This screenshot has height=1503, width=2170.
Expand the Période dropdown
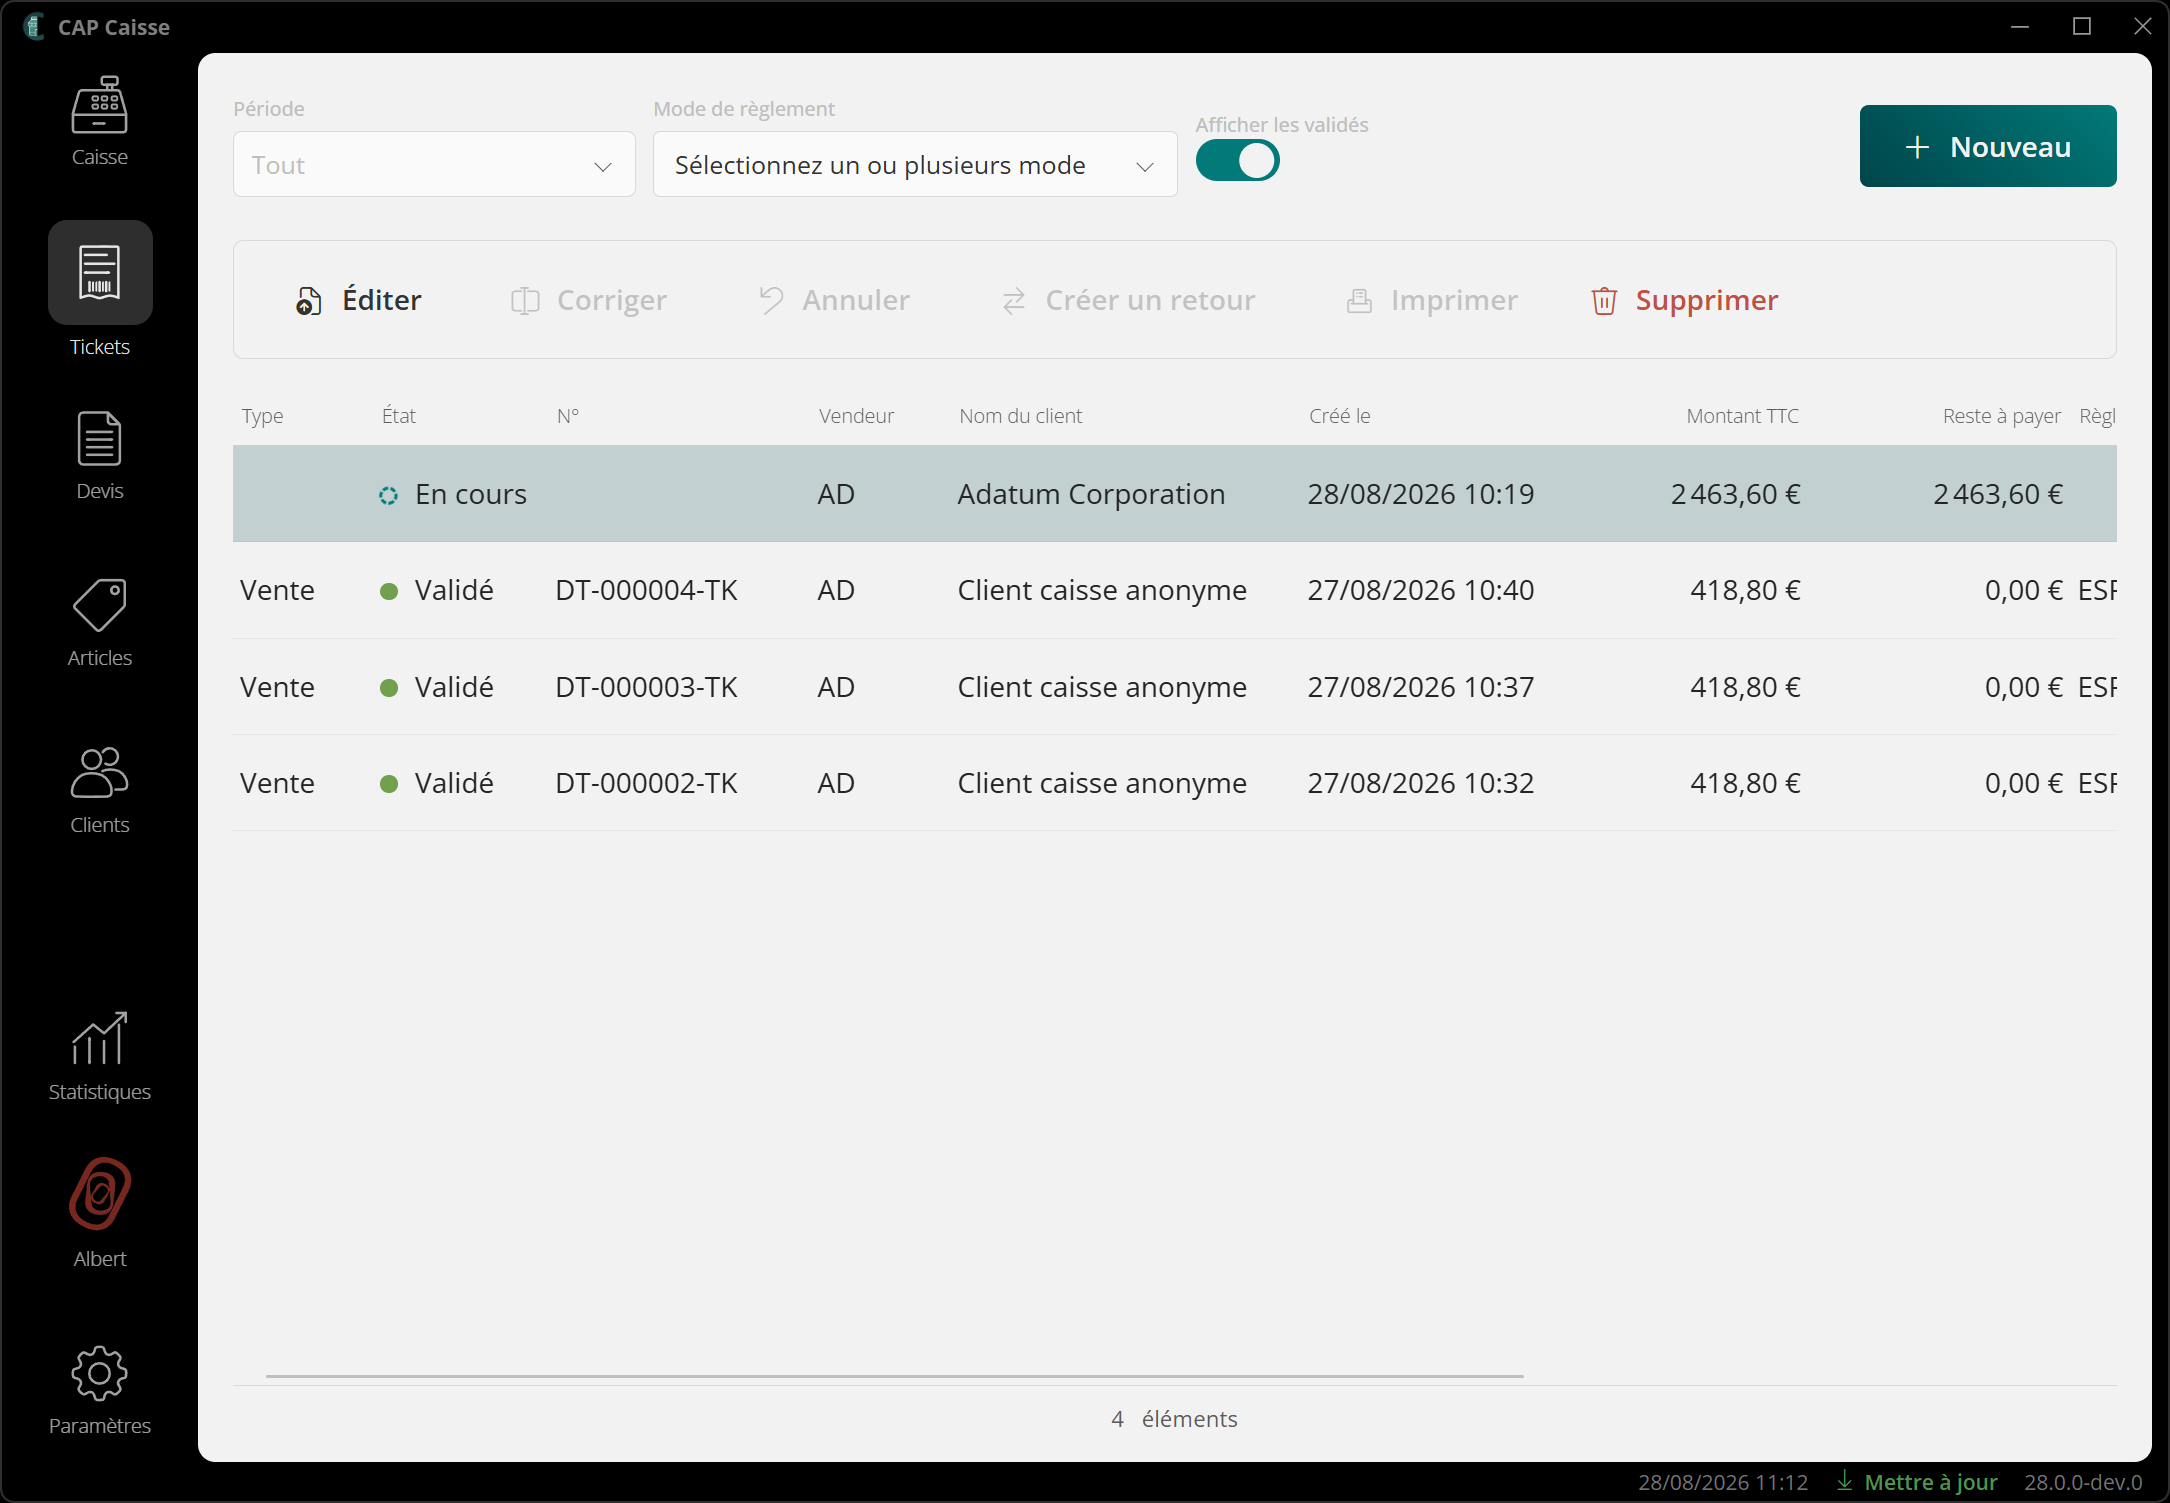click(434, 164)
